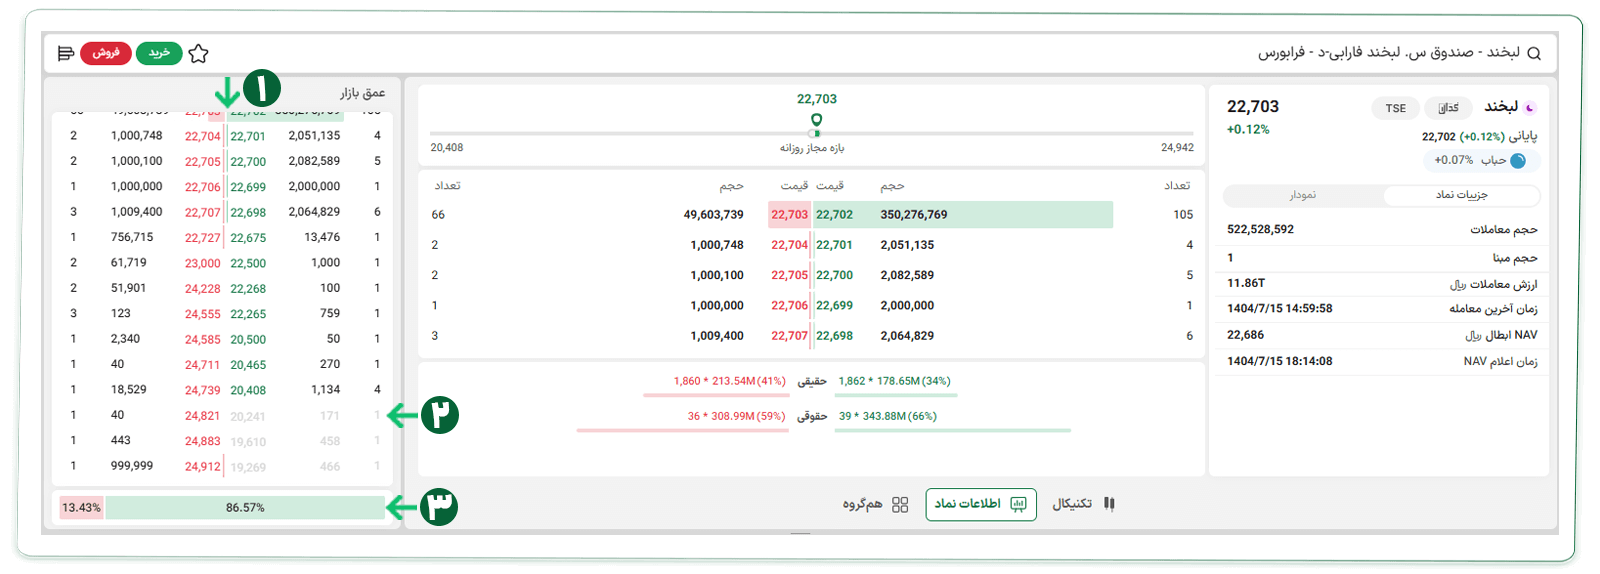Click the purple لبخند symbol logo
The image size is (1600, 574).
1529,108
